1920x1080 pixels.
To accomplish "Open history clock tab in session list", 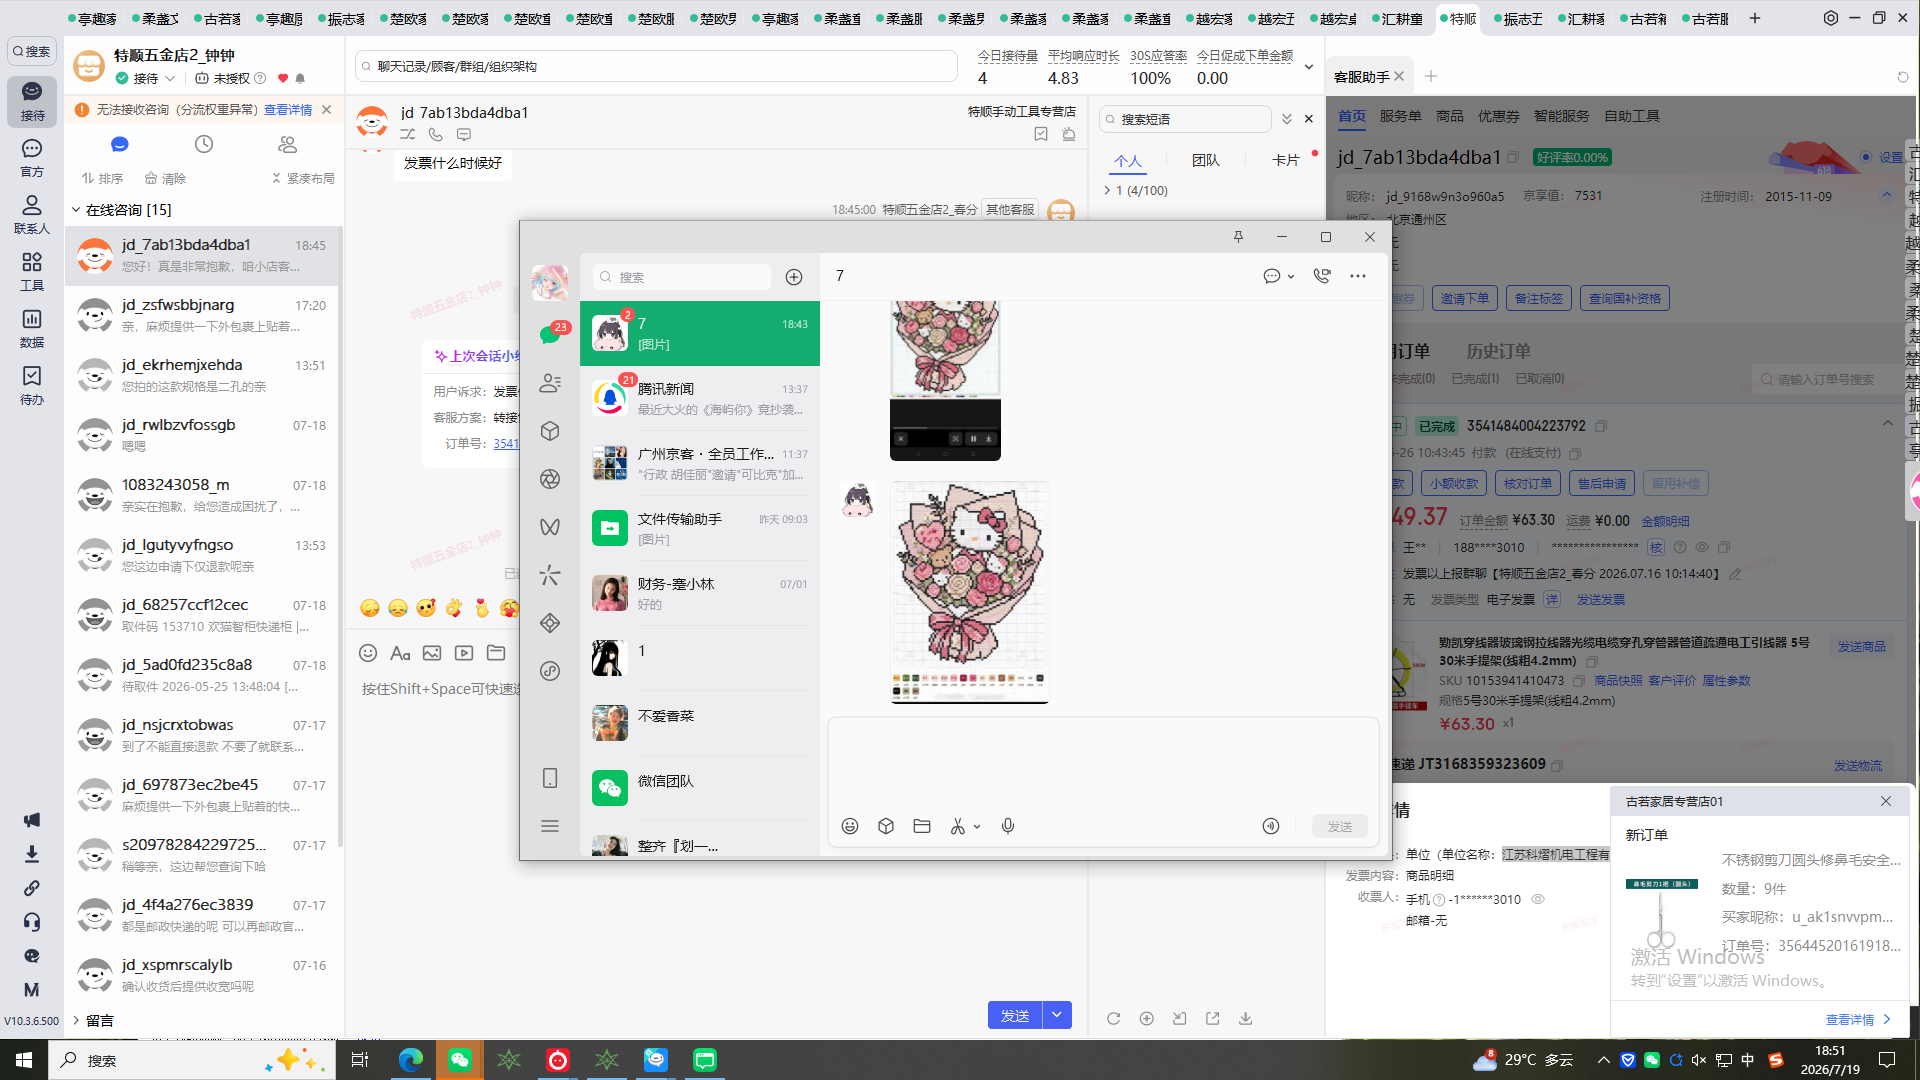I will tap(204, 145).
